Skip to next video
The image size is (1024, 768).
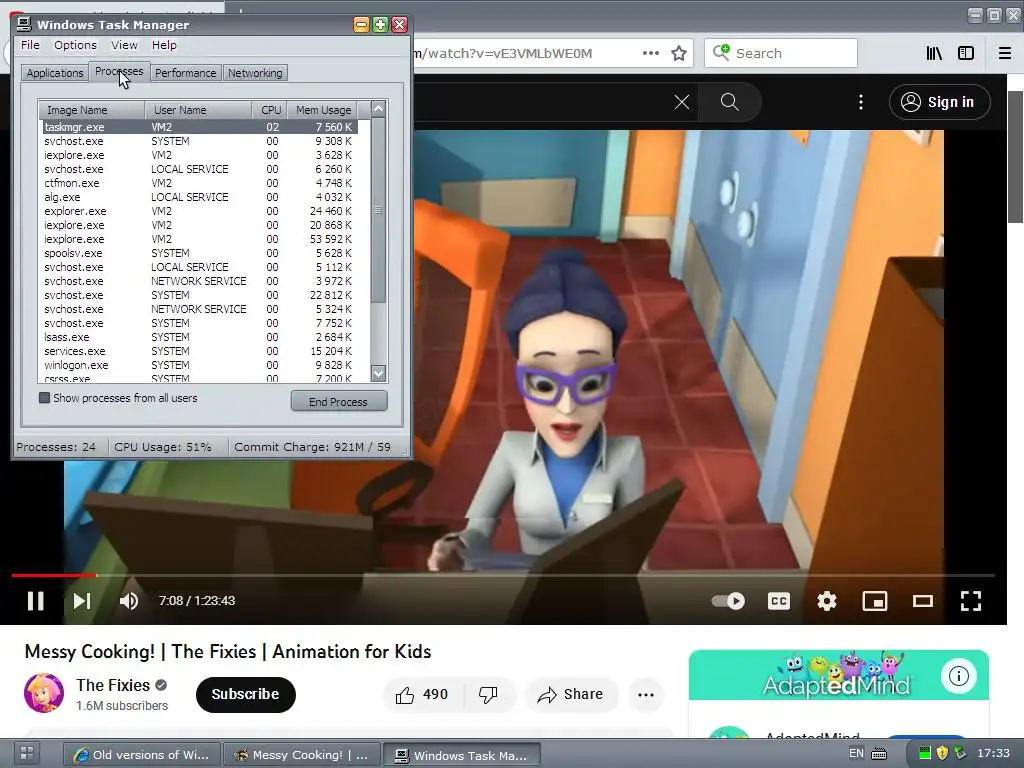82,601
